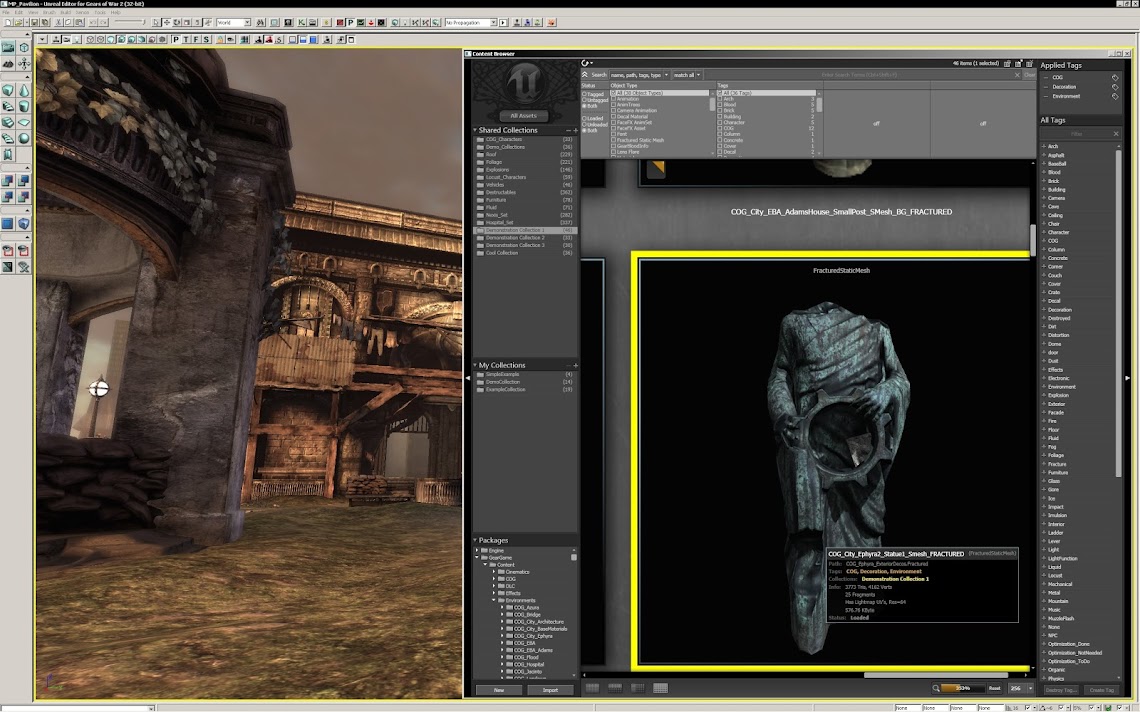Click the magnifier zoom icon near thumbnail slider
Screen dimensions: 1140x712
point(936,688)
